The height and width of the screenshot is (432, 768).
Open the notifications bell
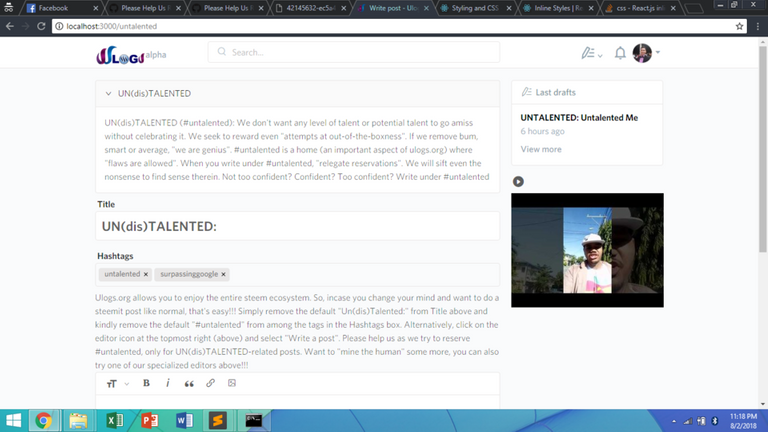(620, 53)
